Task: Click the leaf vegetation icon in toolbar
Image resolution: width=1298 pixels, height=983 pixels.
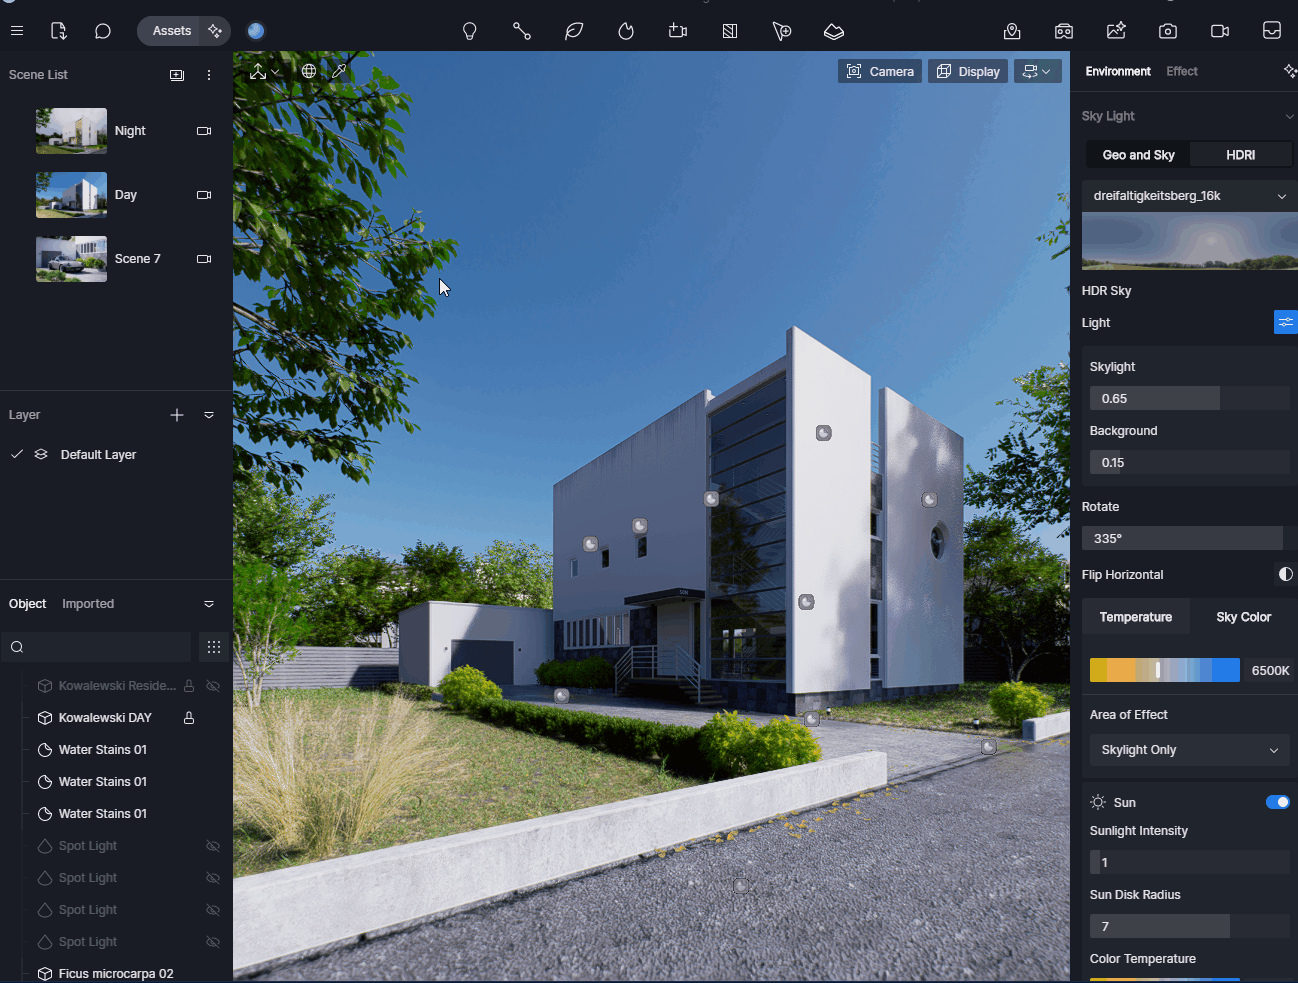Action: pyautogui.click(x=574, y=31)
